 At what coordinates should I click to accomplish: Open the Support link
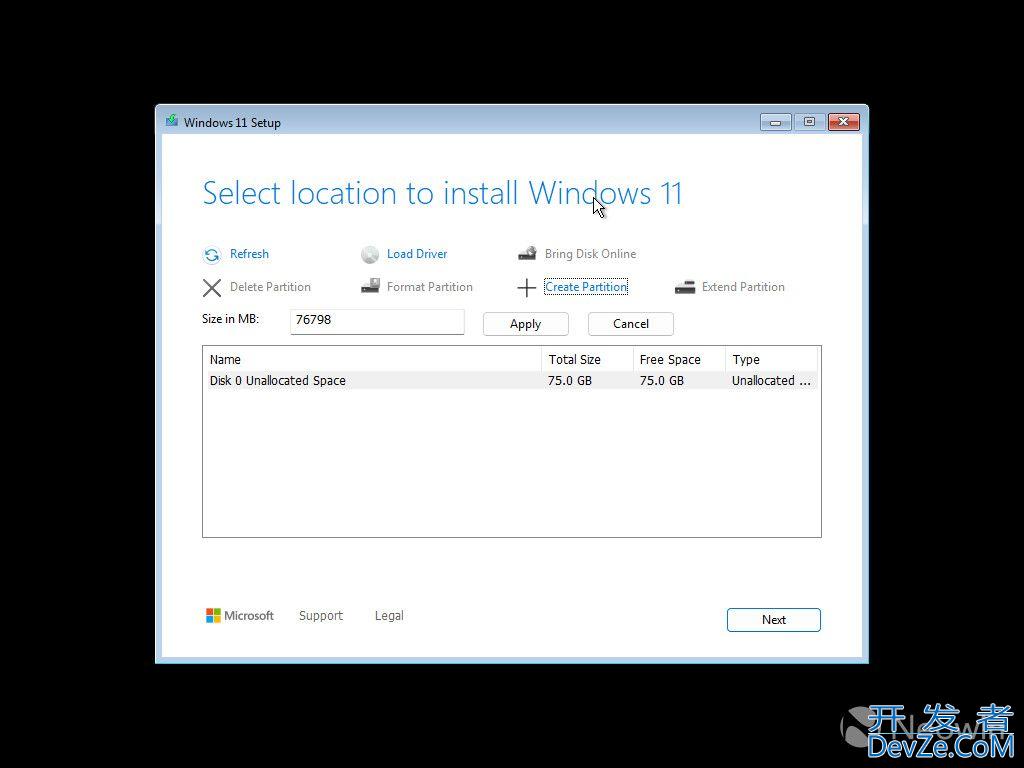click(x=321, y=615)
